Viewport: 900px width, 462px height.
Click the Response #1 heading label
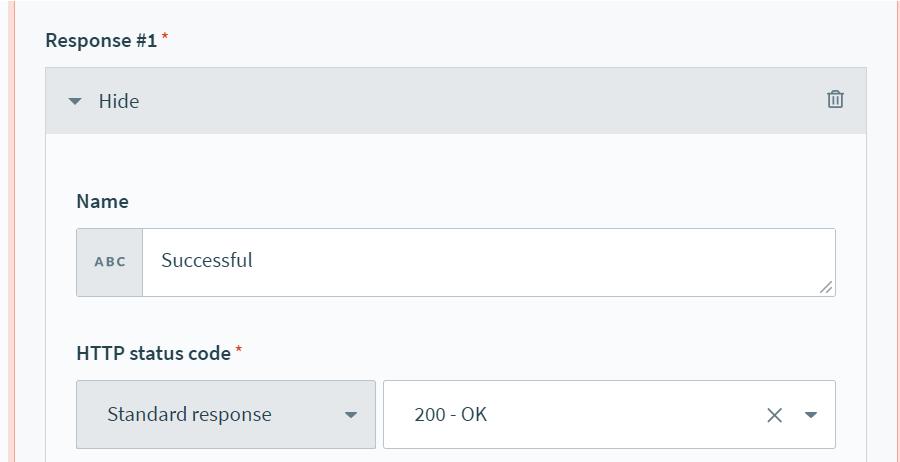[x=101, y=40]
